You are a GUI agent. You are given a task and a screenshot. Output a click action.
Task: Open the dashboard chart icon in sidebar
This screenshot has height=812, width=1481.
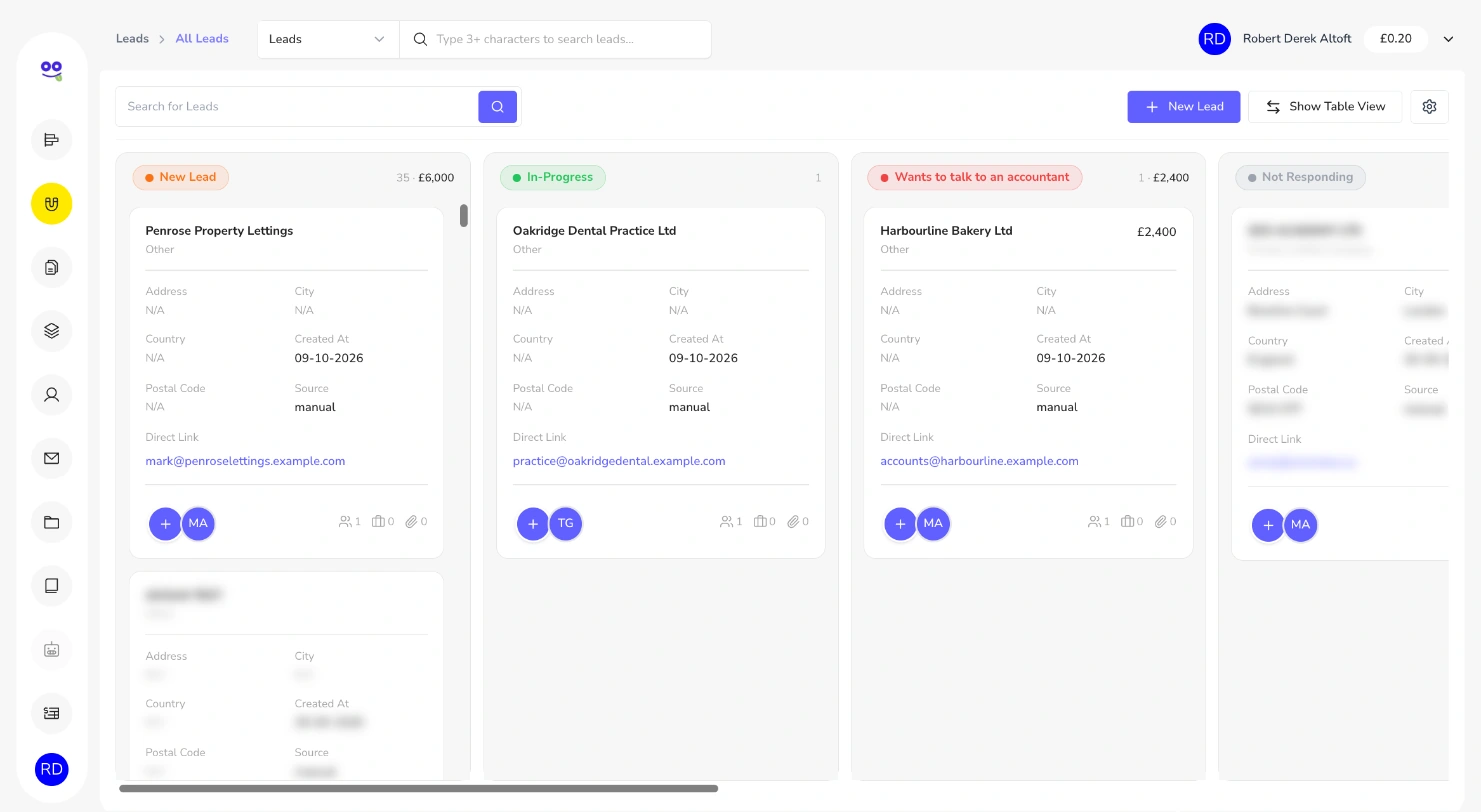[52, 140]
